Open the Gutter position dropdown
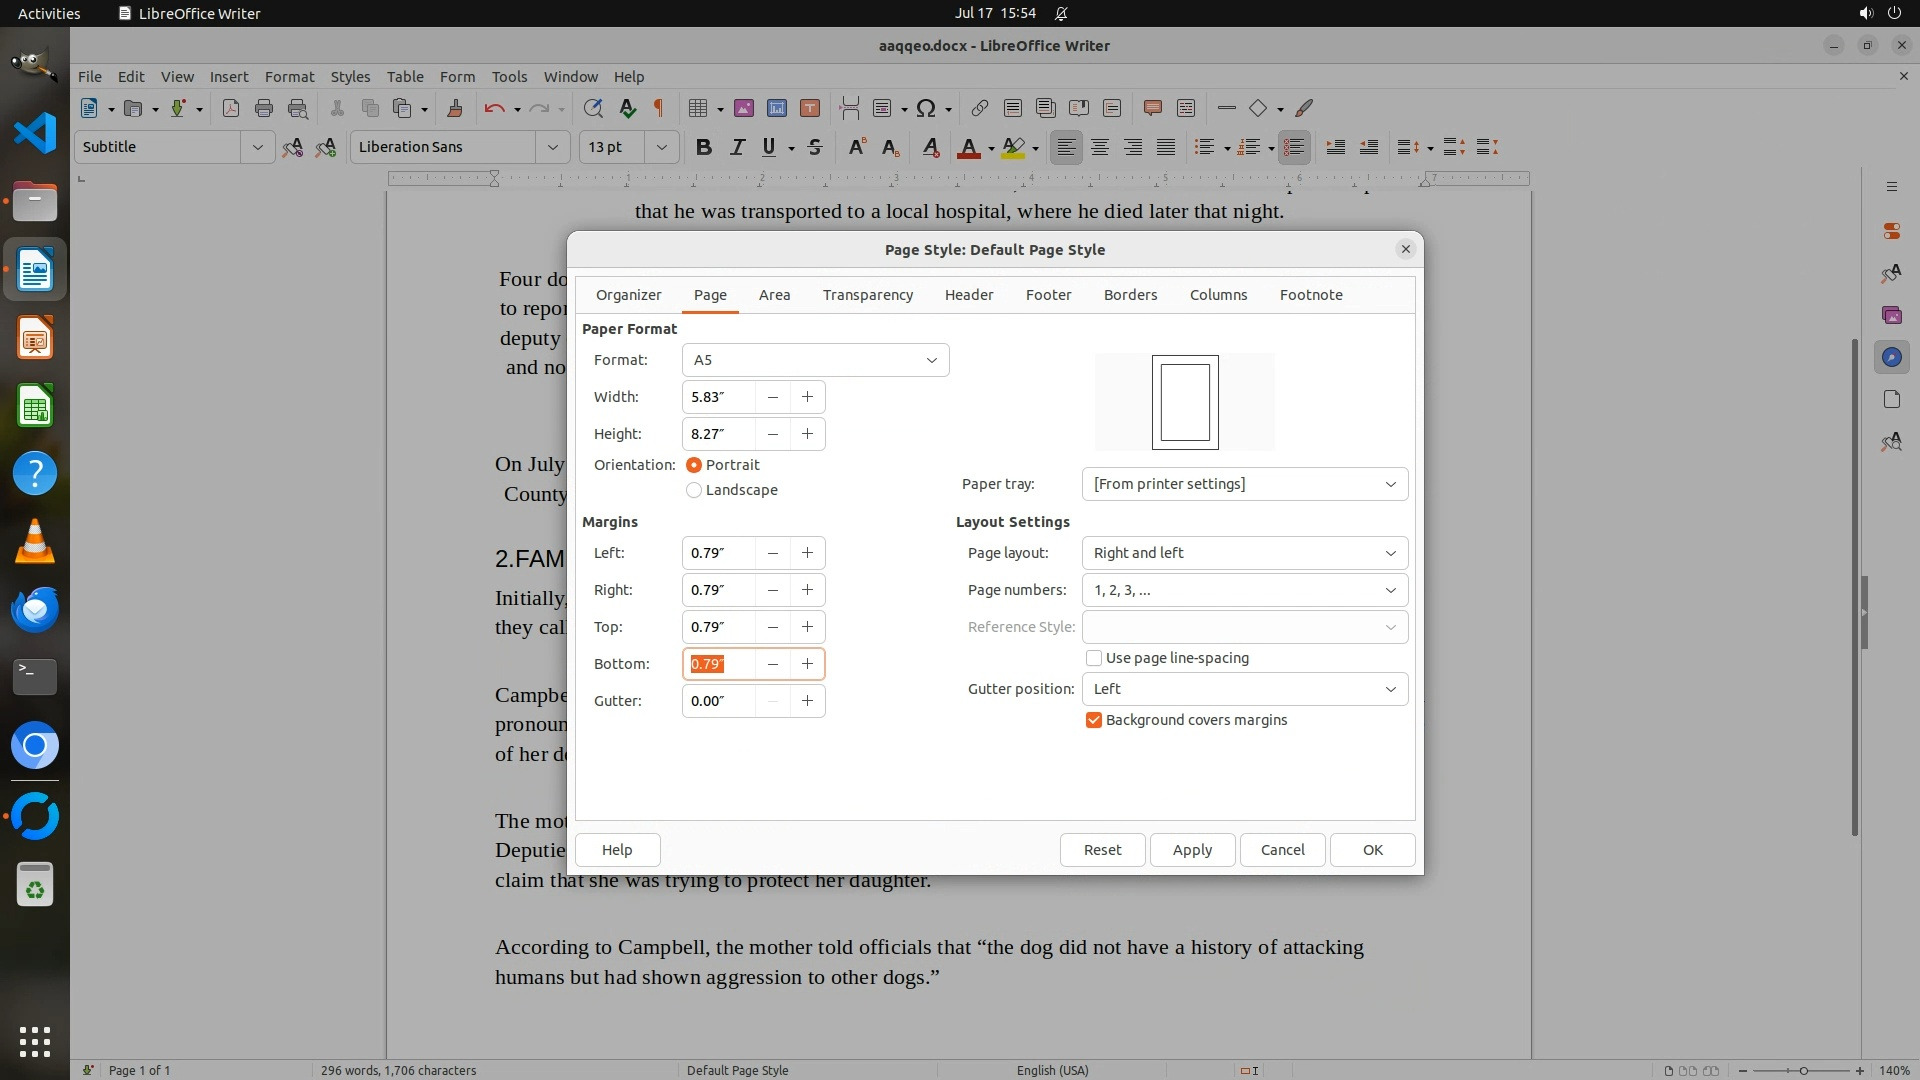1920x1080 pixels. (1244, 689)
